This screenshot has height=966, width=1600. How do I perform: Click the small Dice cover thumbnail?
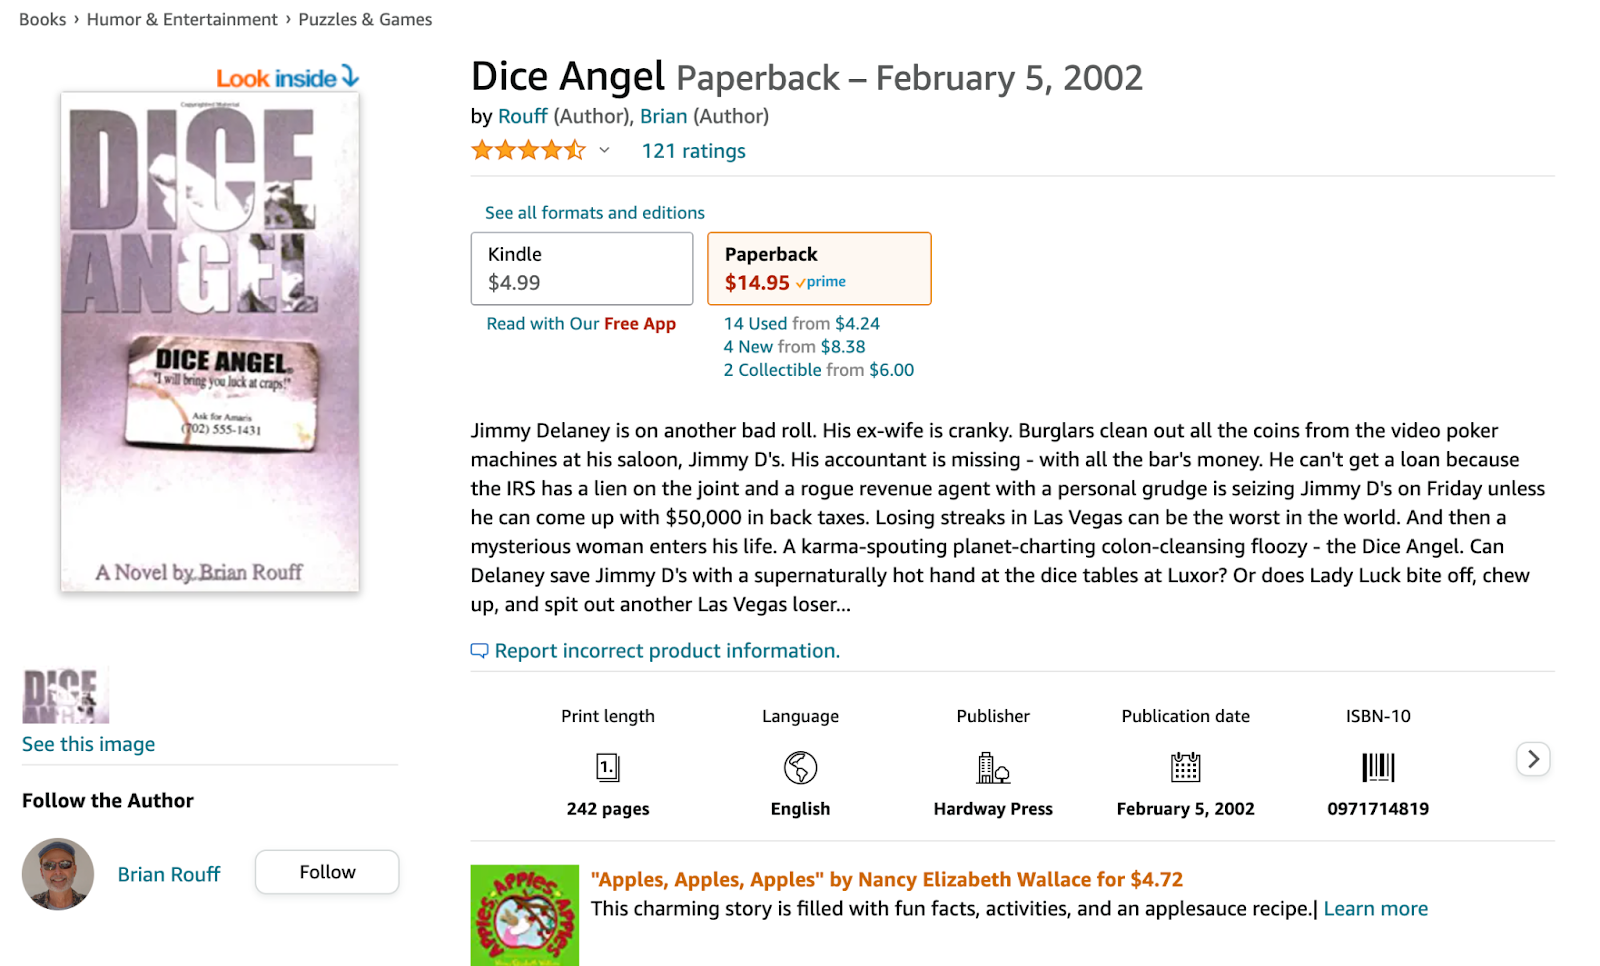(x=65, y=695)
